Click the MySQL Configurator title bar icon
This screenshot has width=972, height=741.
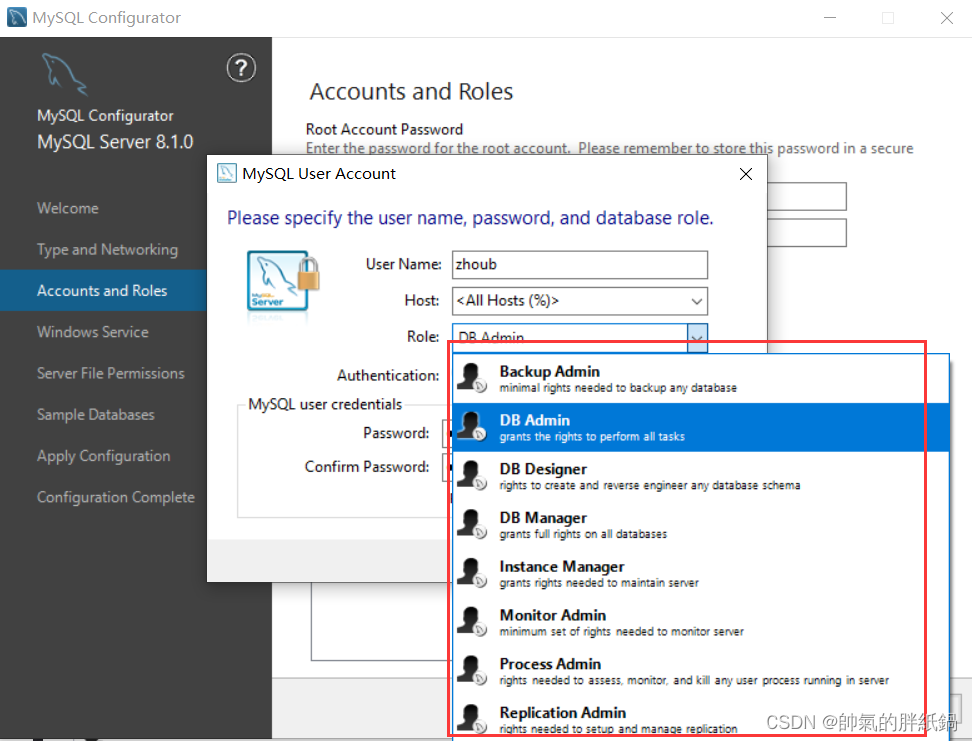click(x=17, y=17)
